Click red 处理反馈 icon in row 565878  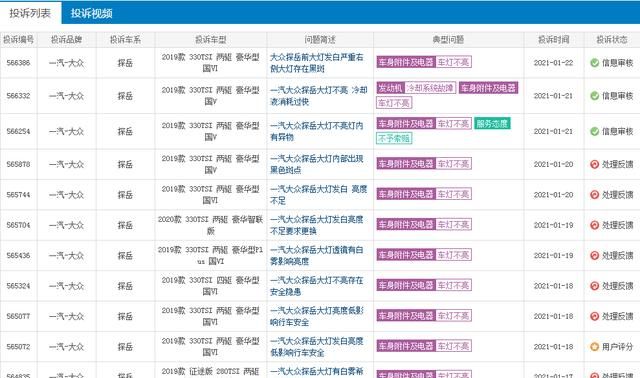coord(594,164)
